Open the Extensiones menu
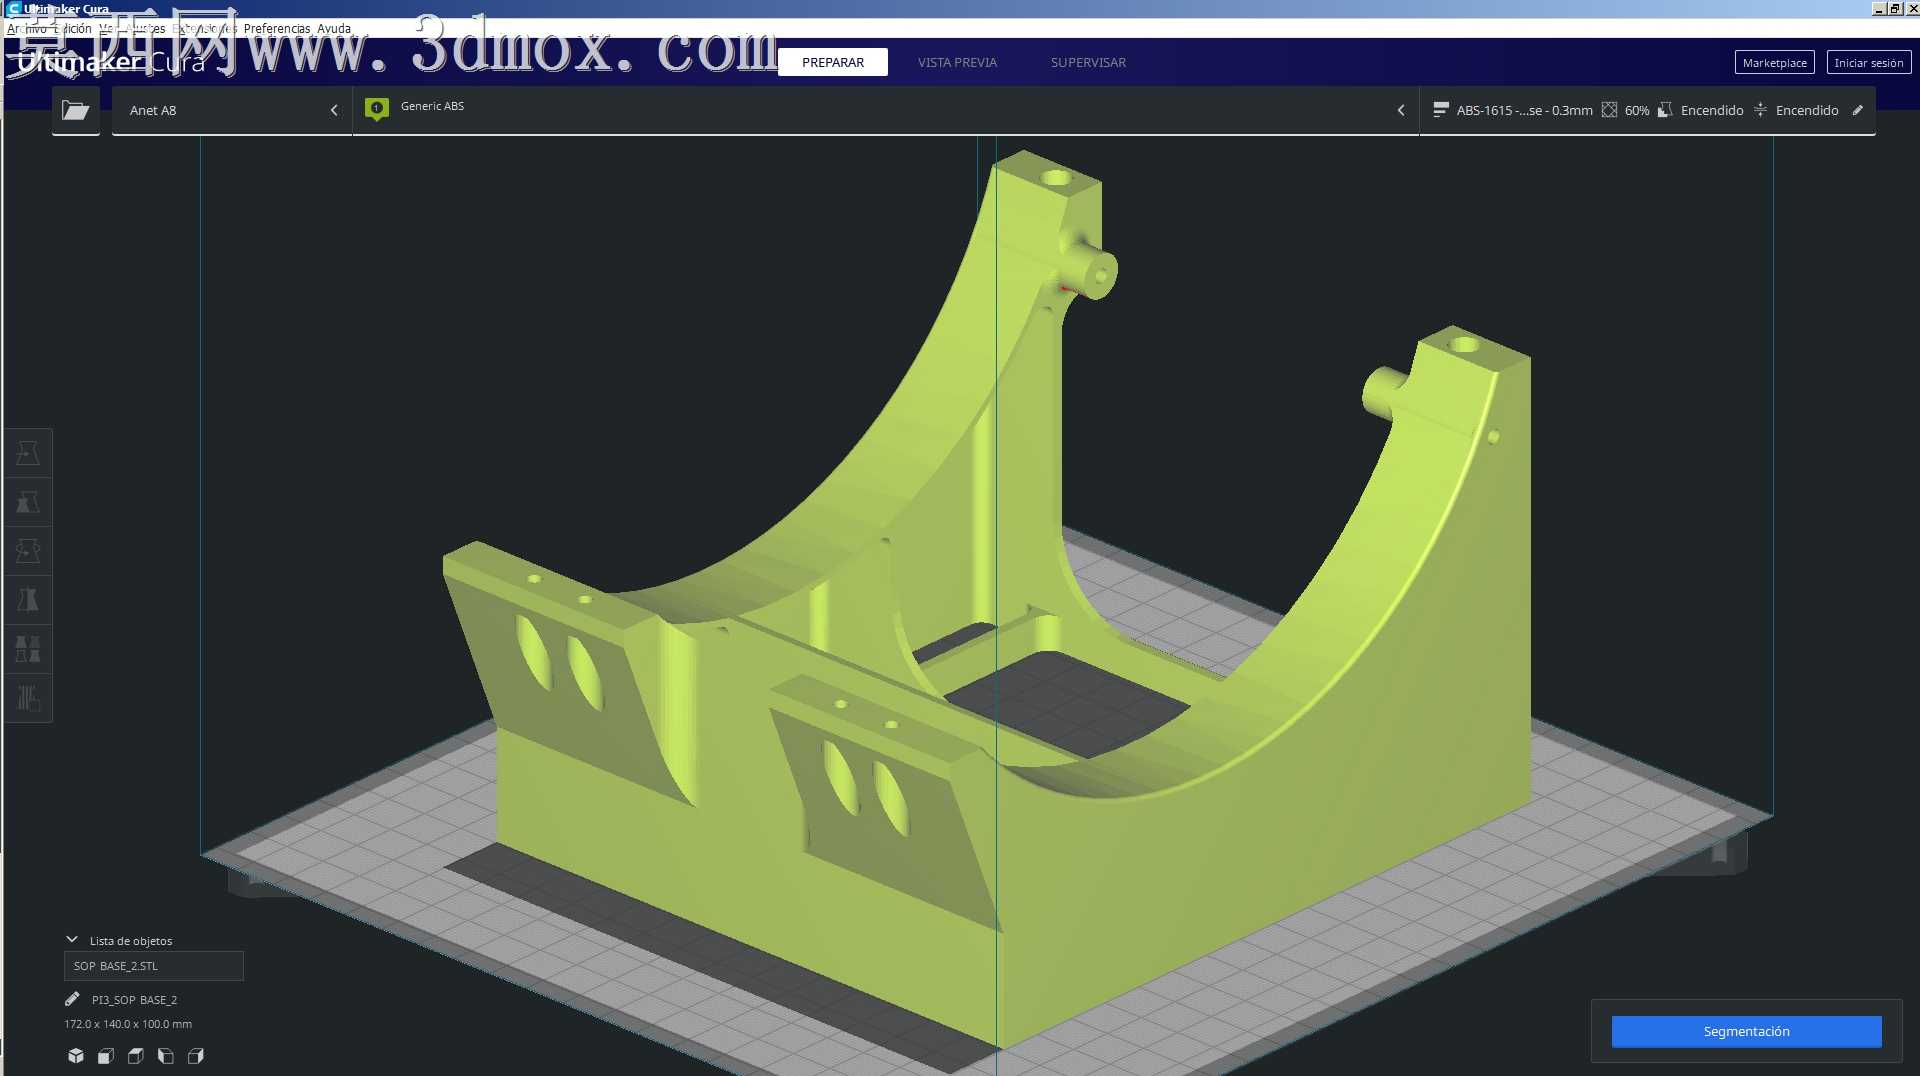Screen dimensions: 1920x1076 (x=205, y=28)
